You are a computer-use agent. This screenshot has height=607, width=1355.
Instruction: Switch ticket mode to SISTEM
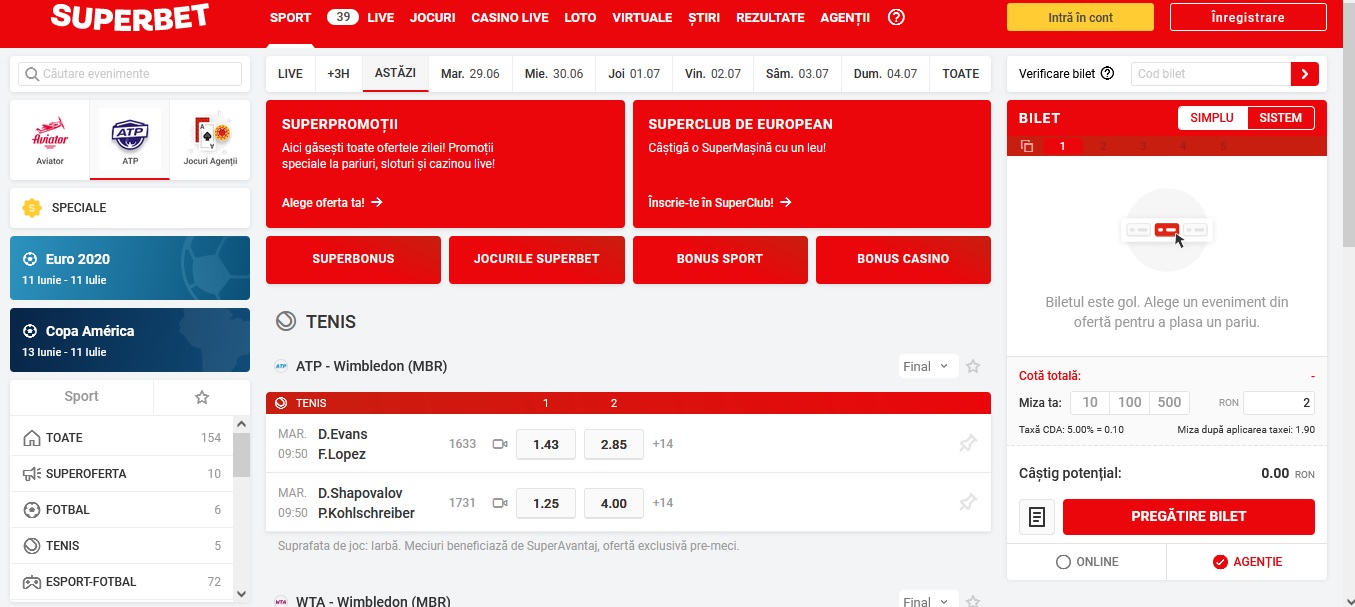(x=1281, y=118)
